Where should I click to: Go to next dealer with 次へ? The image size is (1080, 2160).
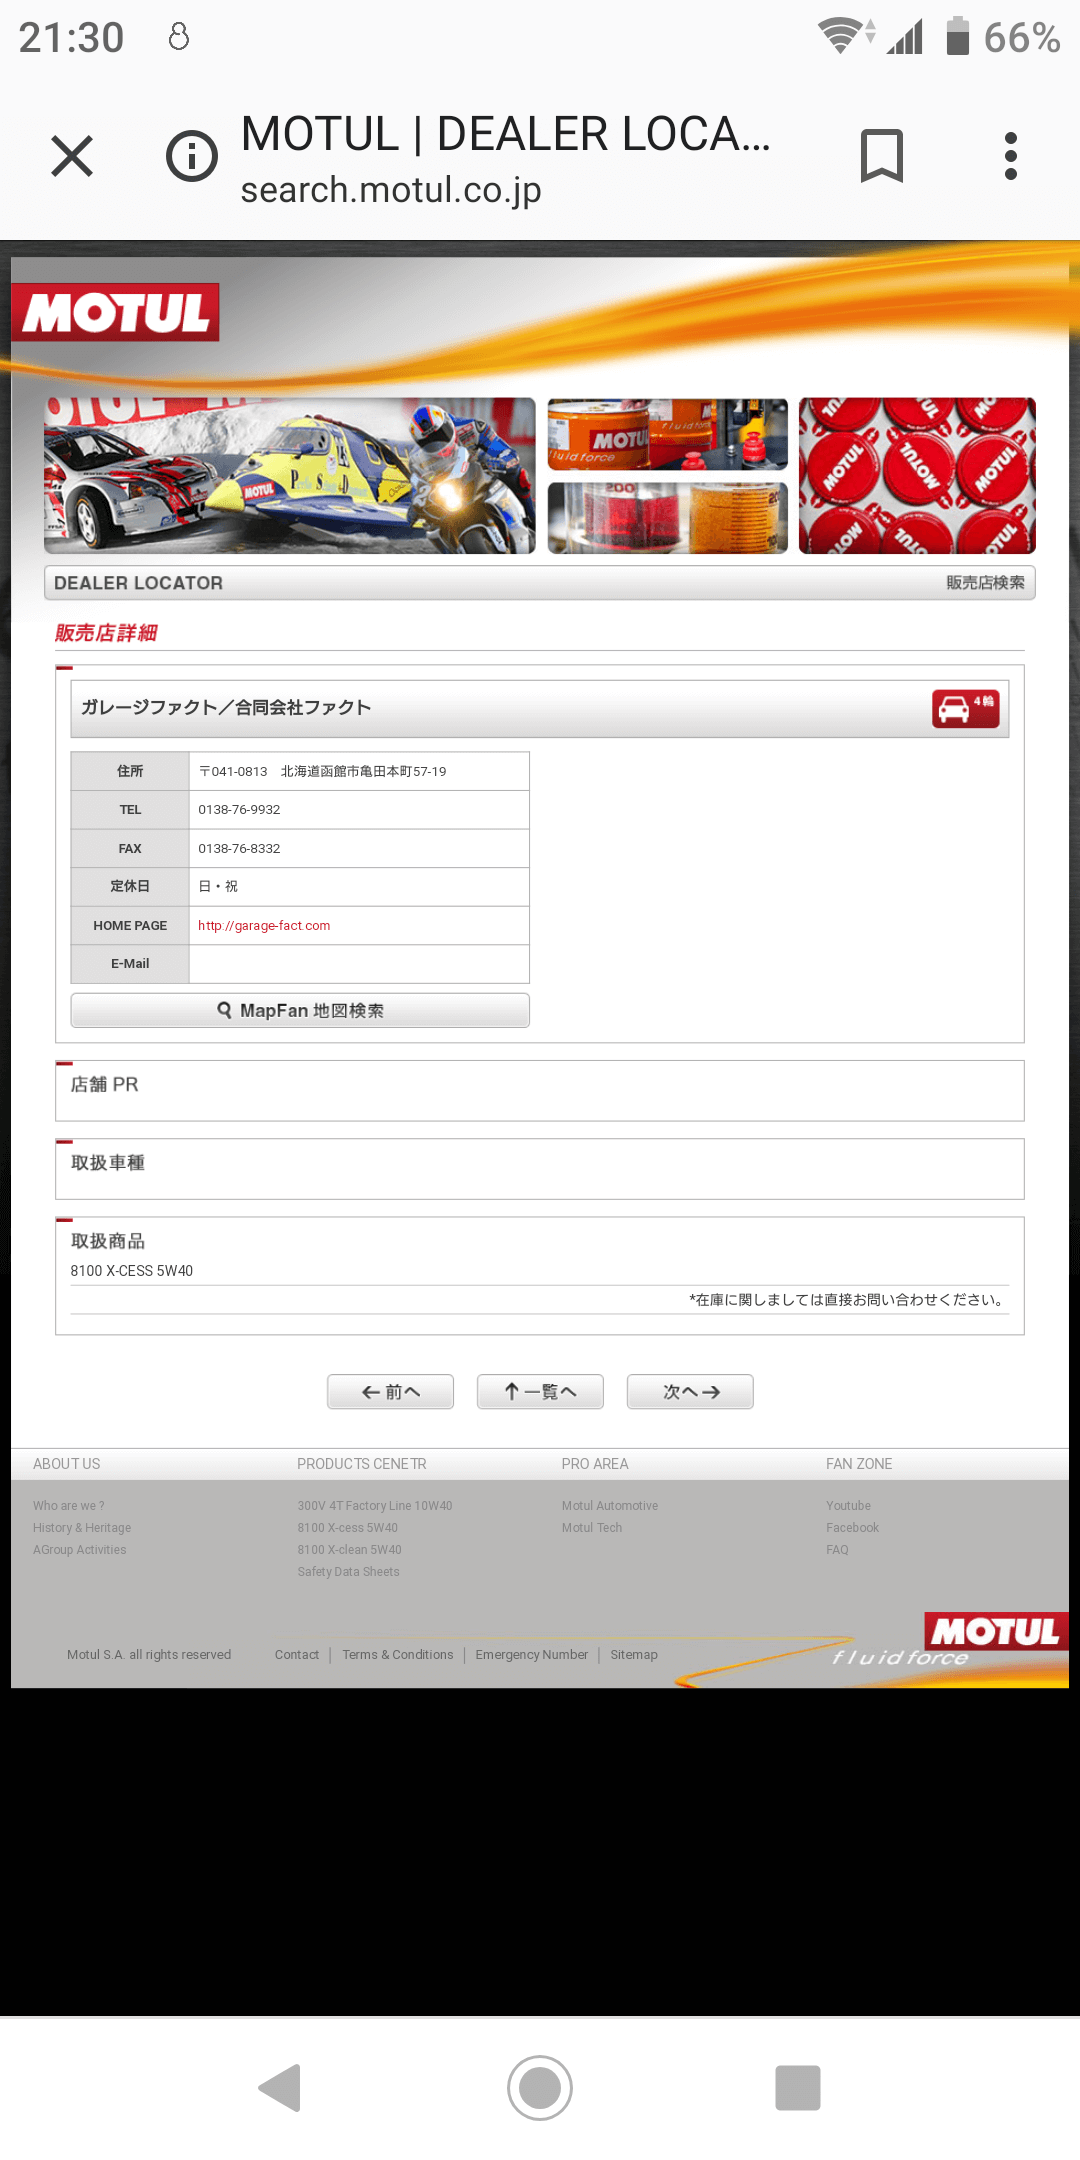690,1392
